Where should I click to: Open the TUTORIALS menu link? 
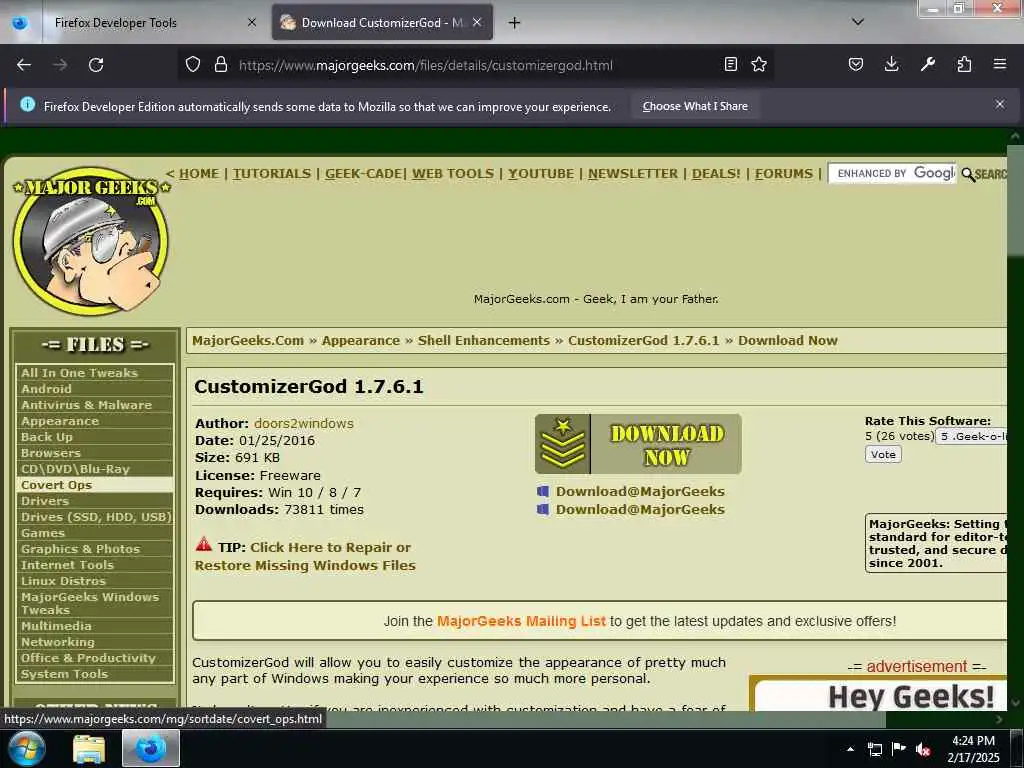tap(272, 174)
